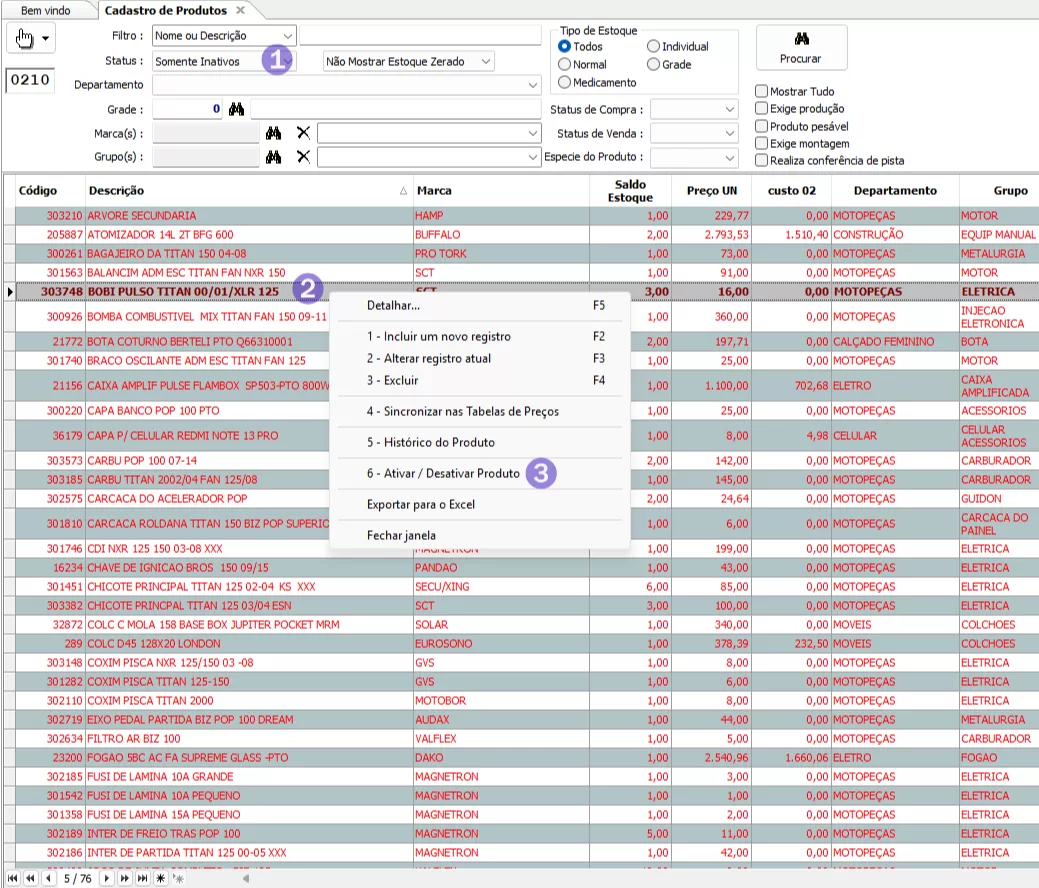Viewport: 1039px width, 888px height.
Task: Expand the Não Mostrar Estoque Zerado dropdown
Action: click(408, 62)
